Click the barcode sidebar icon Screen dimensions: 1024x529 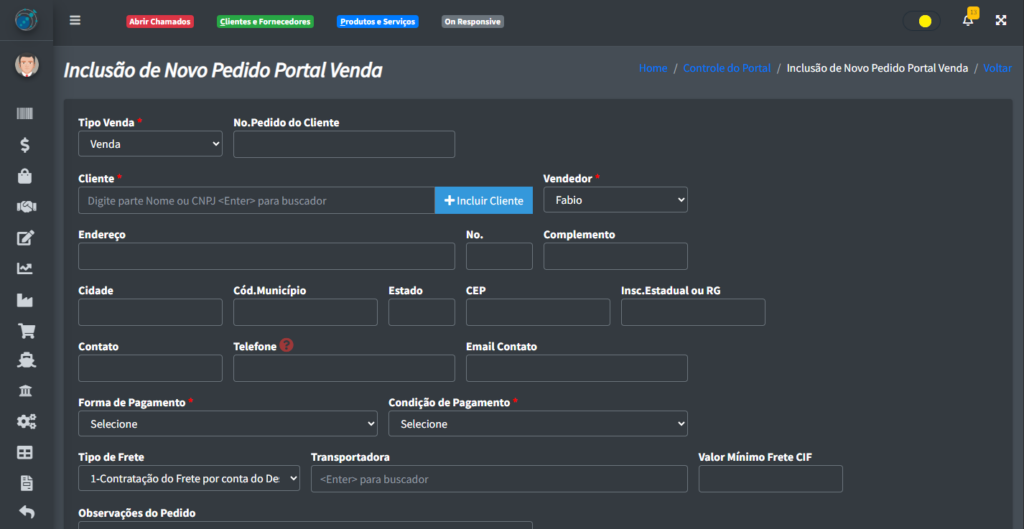click(x=26, y=114)
